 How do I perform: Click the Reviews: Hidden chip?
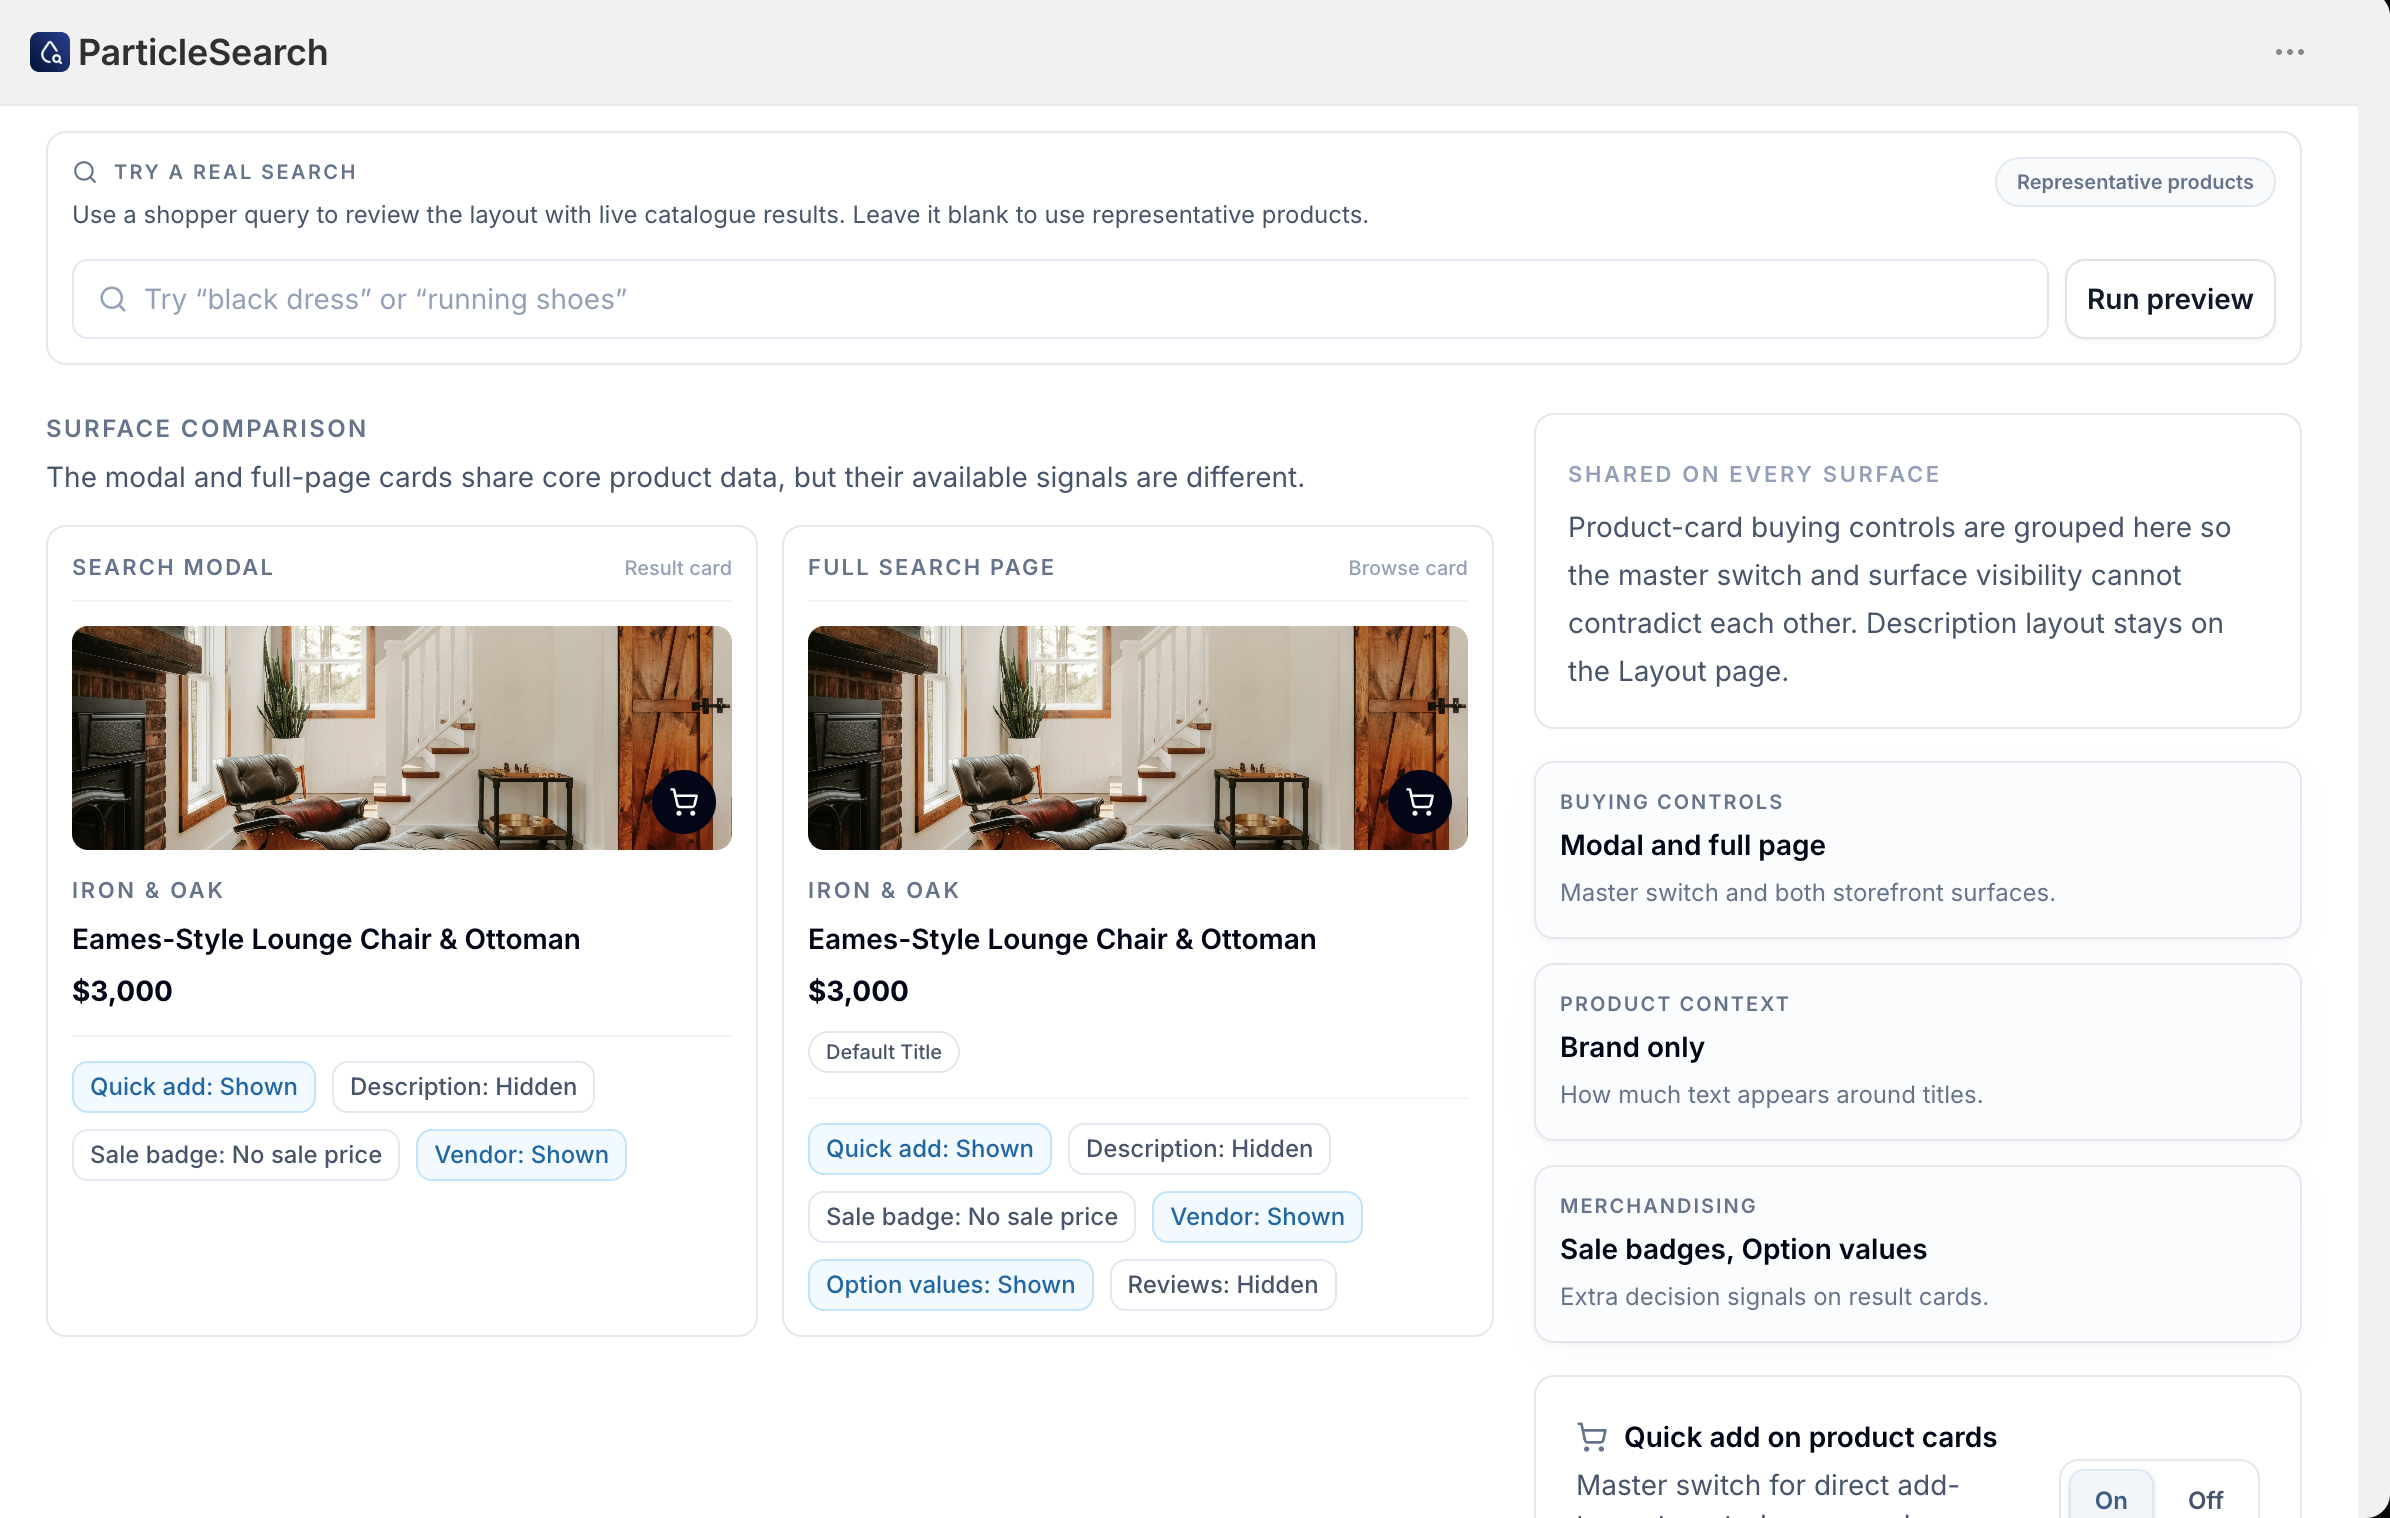tap(1223, 1285)
